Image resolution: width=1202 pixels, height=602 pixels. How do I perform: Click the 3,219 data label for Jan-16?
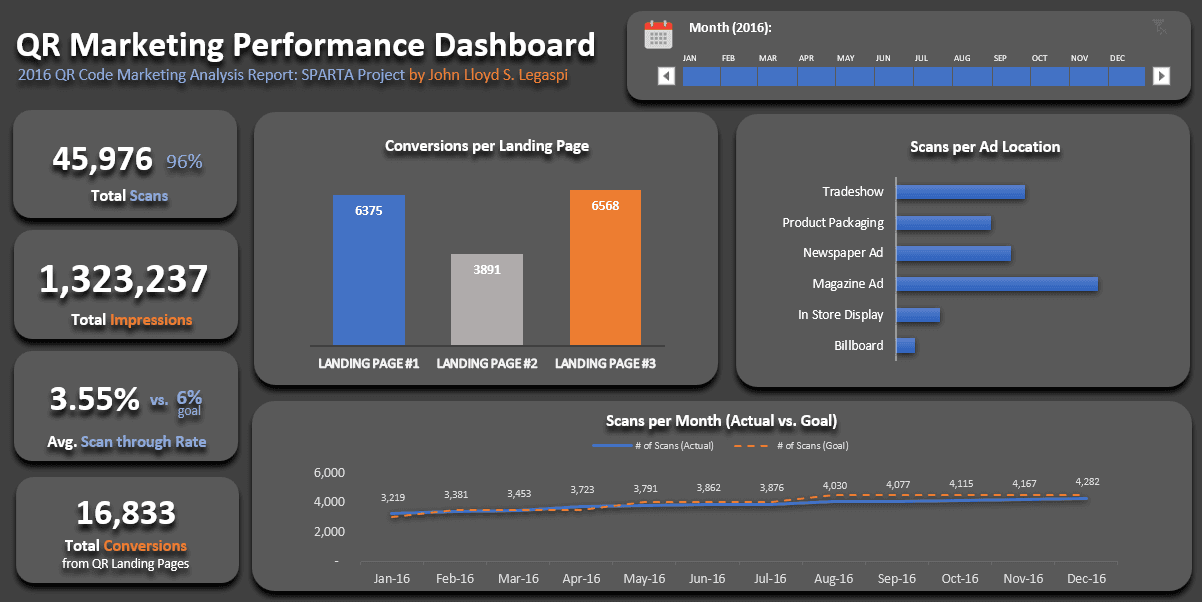393,498
